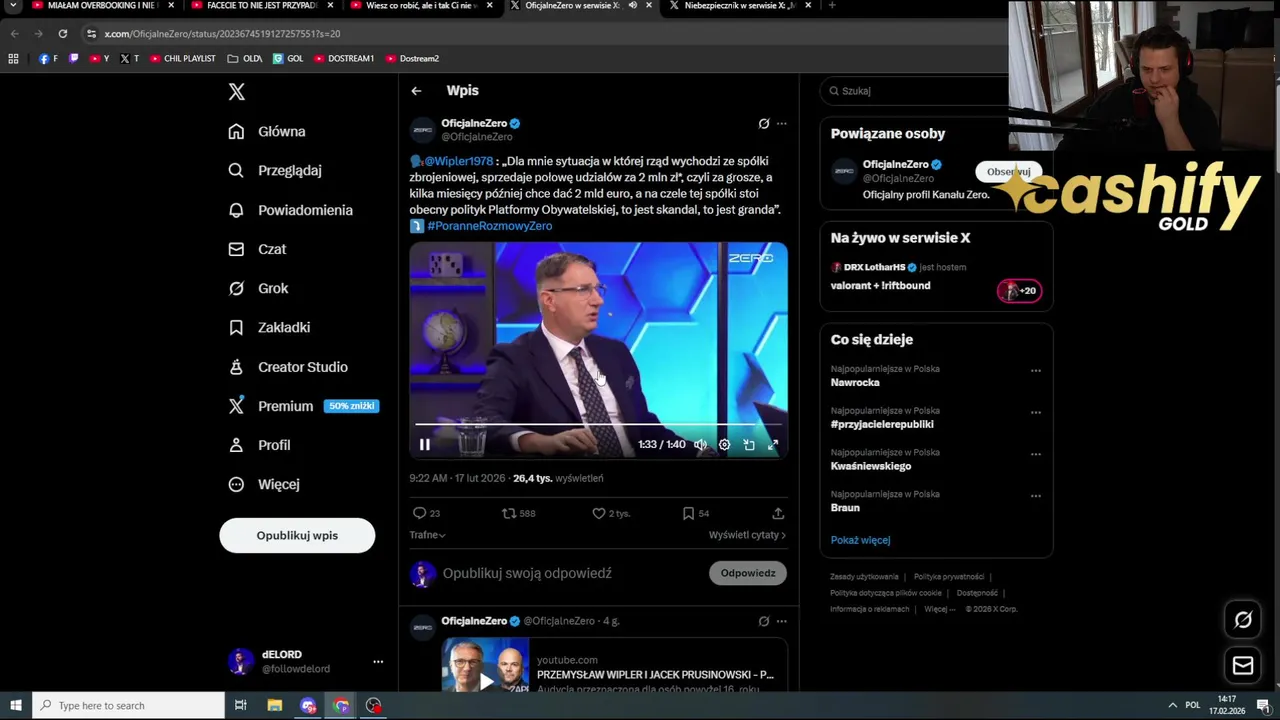Image resolution: width=1280 pixels, height=720 pixels.
Task: Open more options on reply post
Action: [x=782, y=621]
